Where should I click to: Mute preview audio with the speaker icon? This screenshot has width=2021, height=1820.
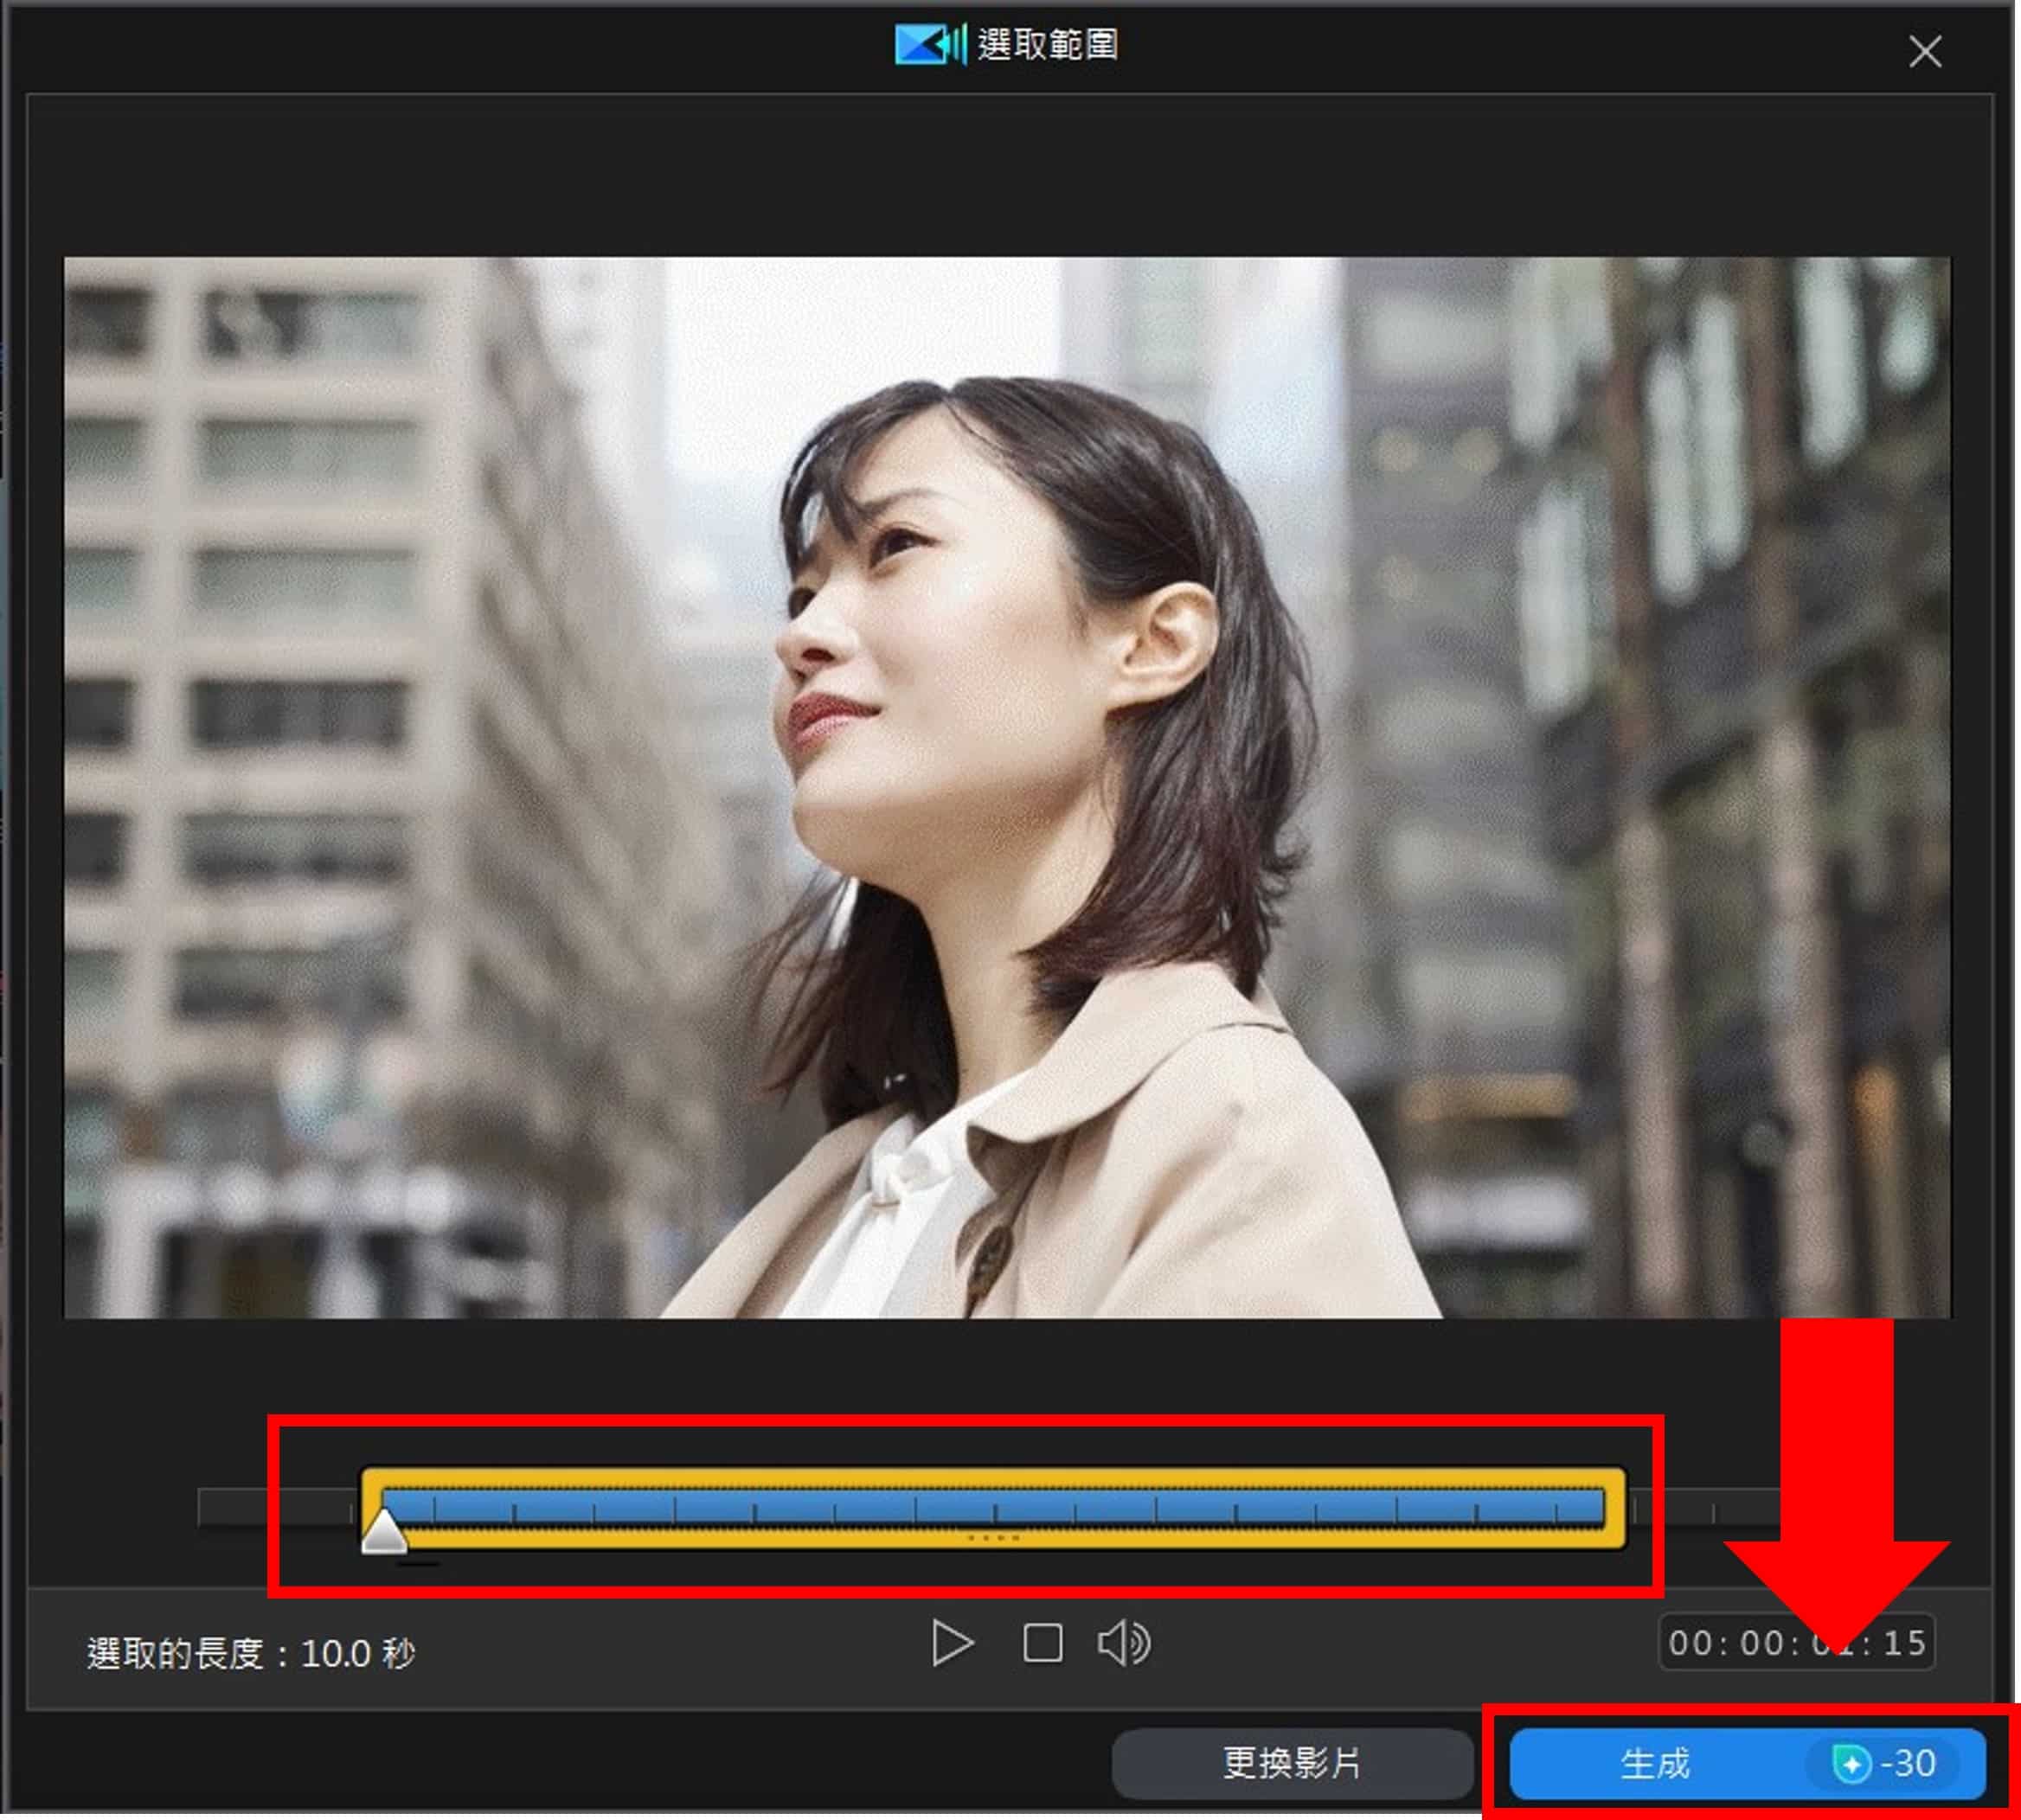1122,1642
